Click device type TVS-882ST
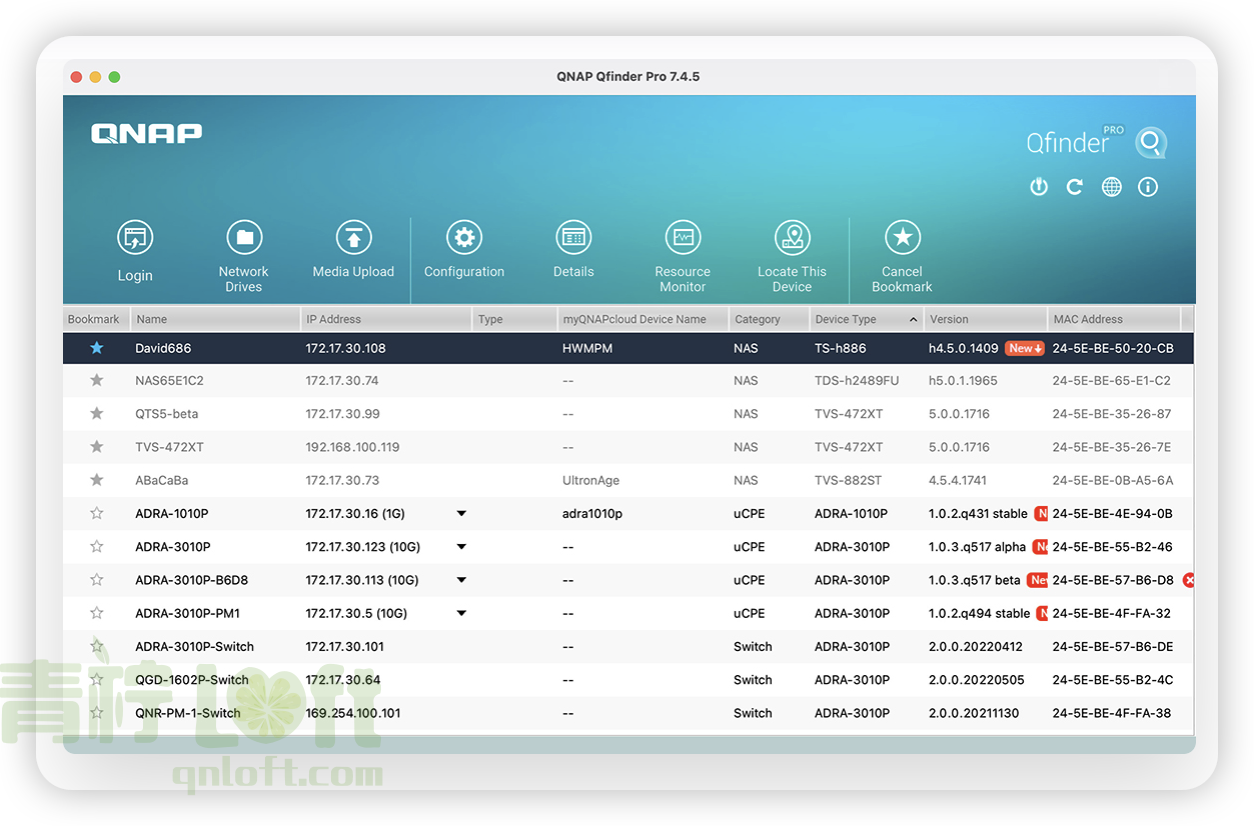Image resolution: width=1254 pixels, height=826 pixels. coord(848,480)
